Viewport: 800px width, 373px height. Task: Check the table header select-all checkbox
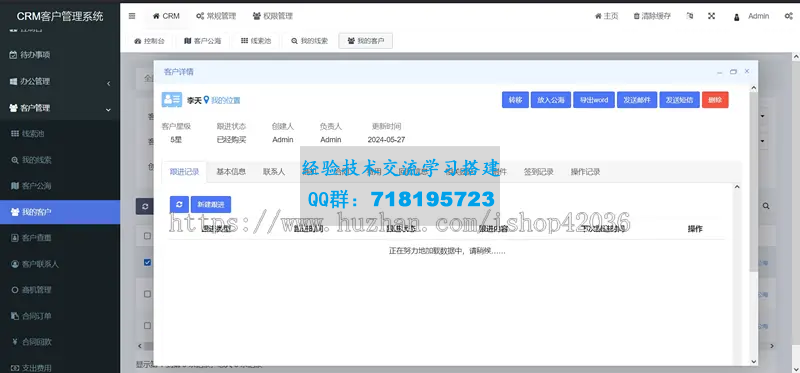[147, 236]
